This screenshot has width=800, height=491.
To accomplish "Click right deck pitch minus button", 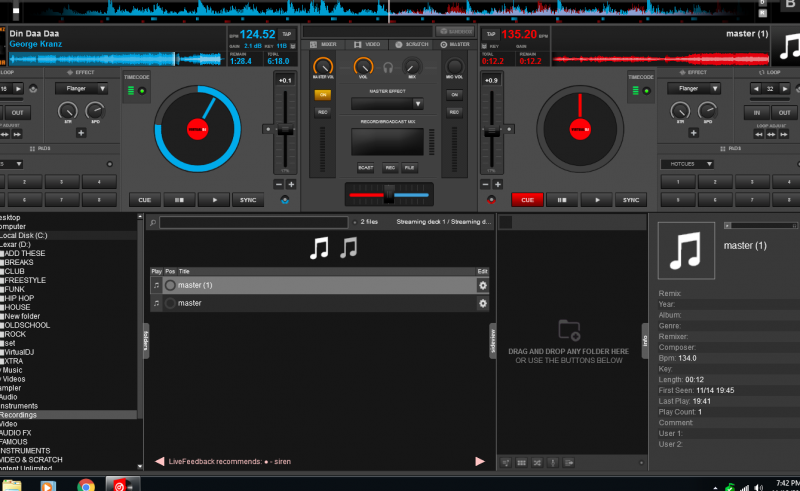I will tap(485, 184).
